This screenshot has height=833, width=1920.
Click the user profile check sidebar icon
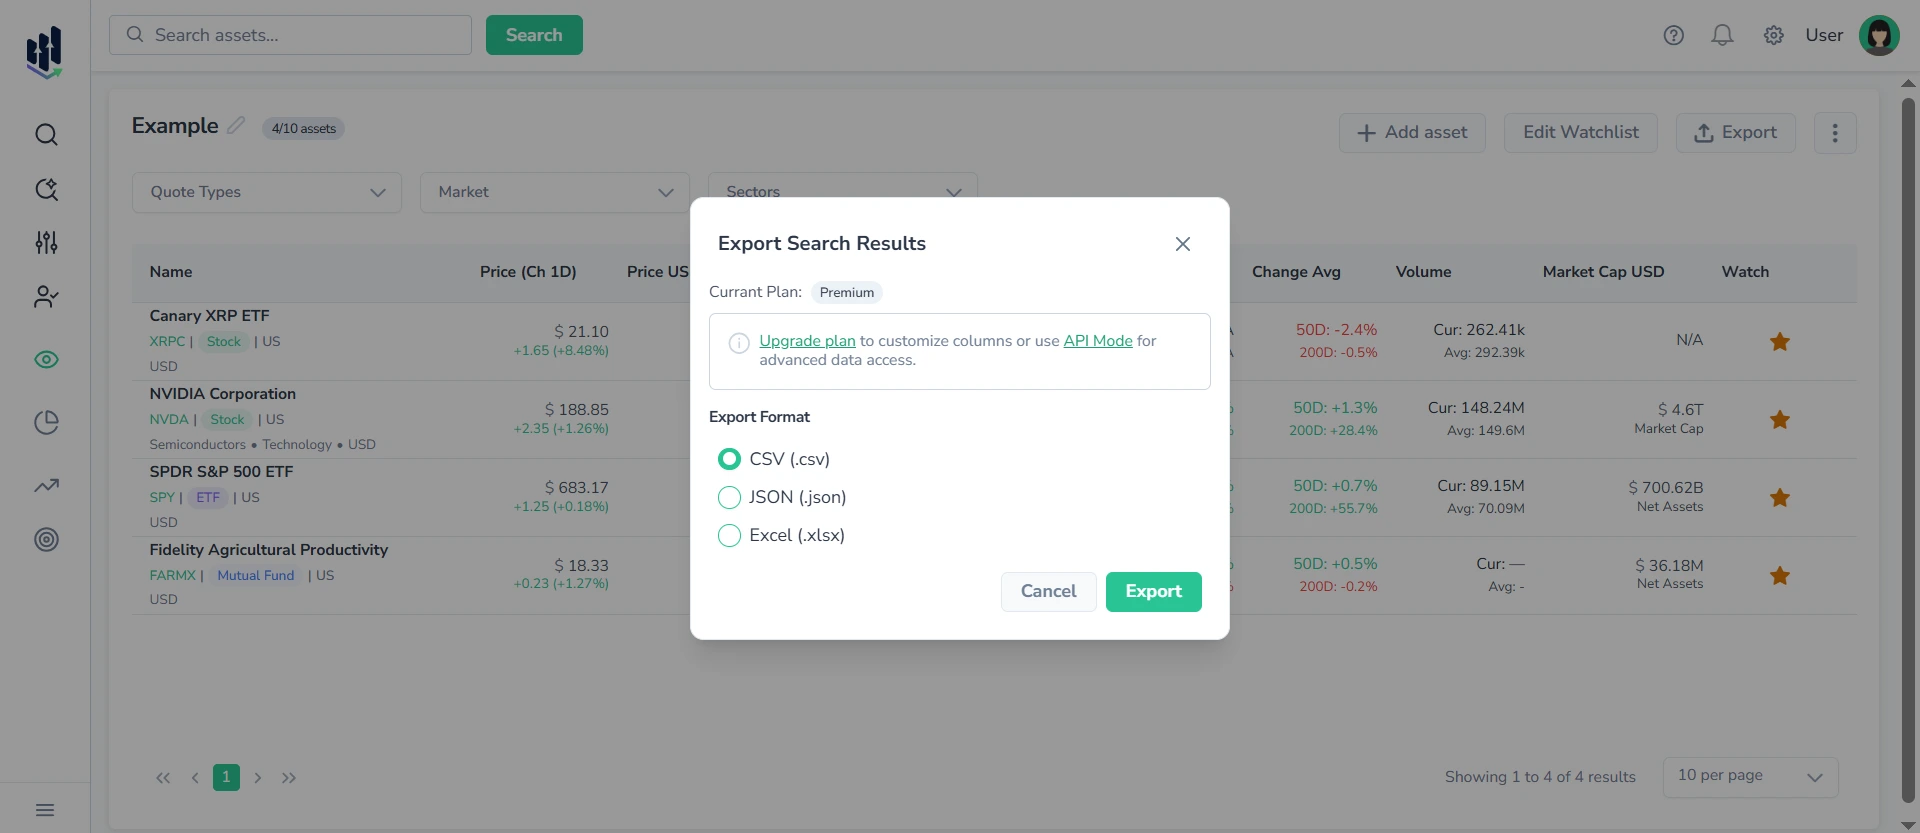(46, 296)
